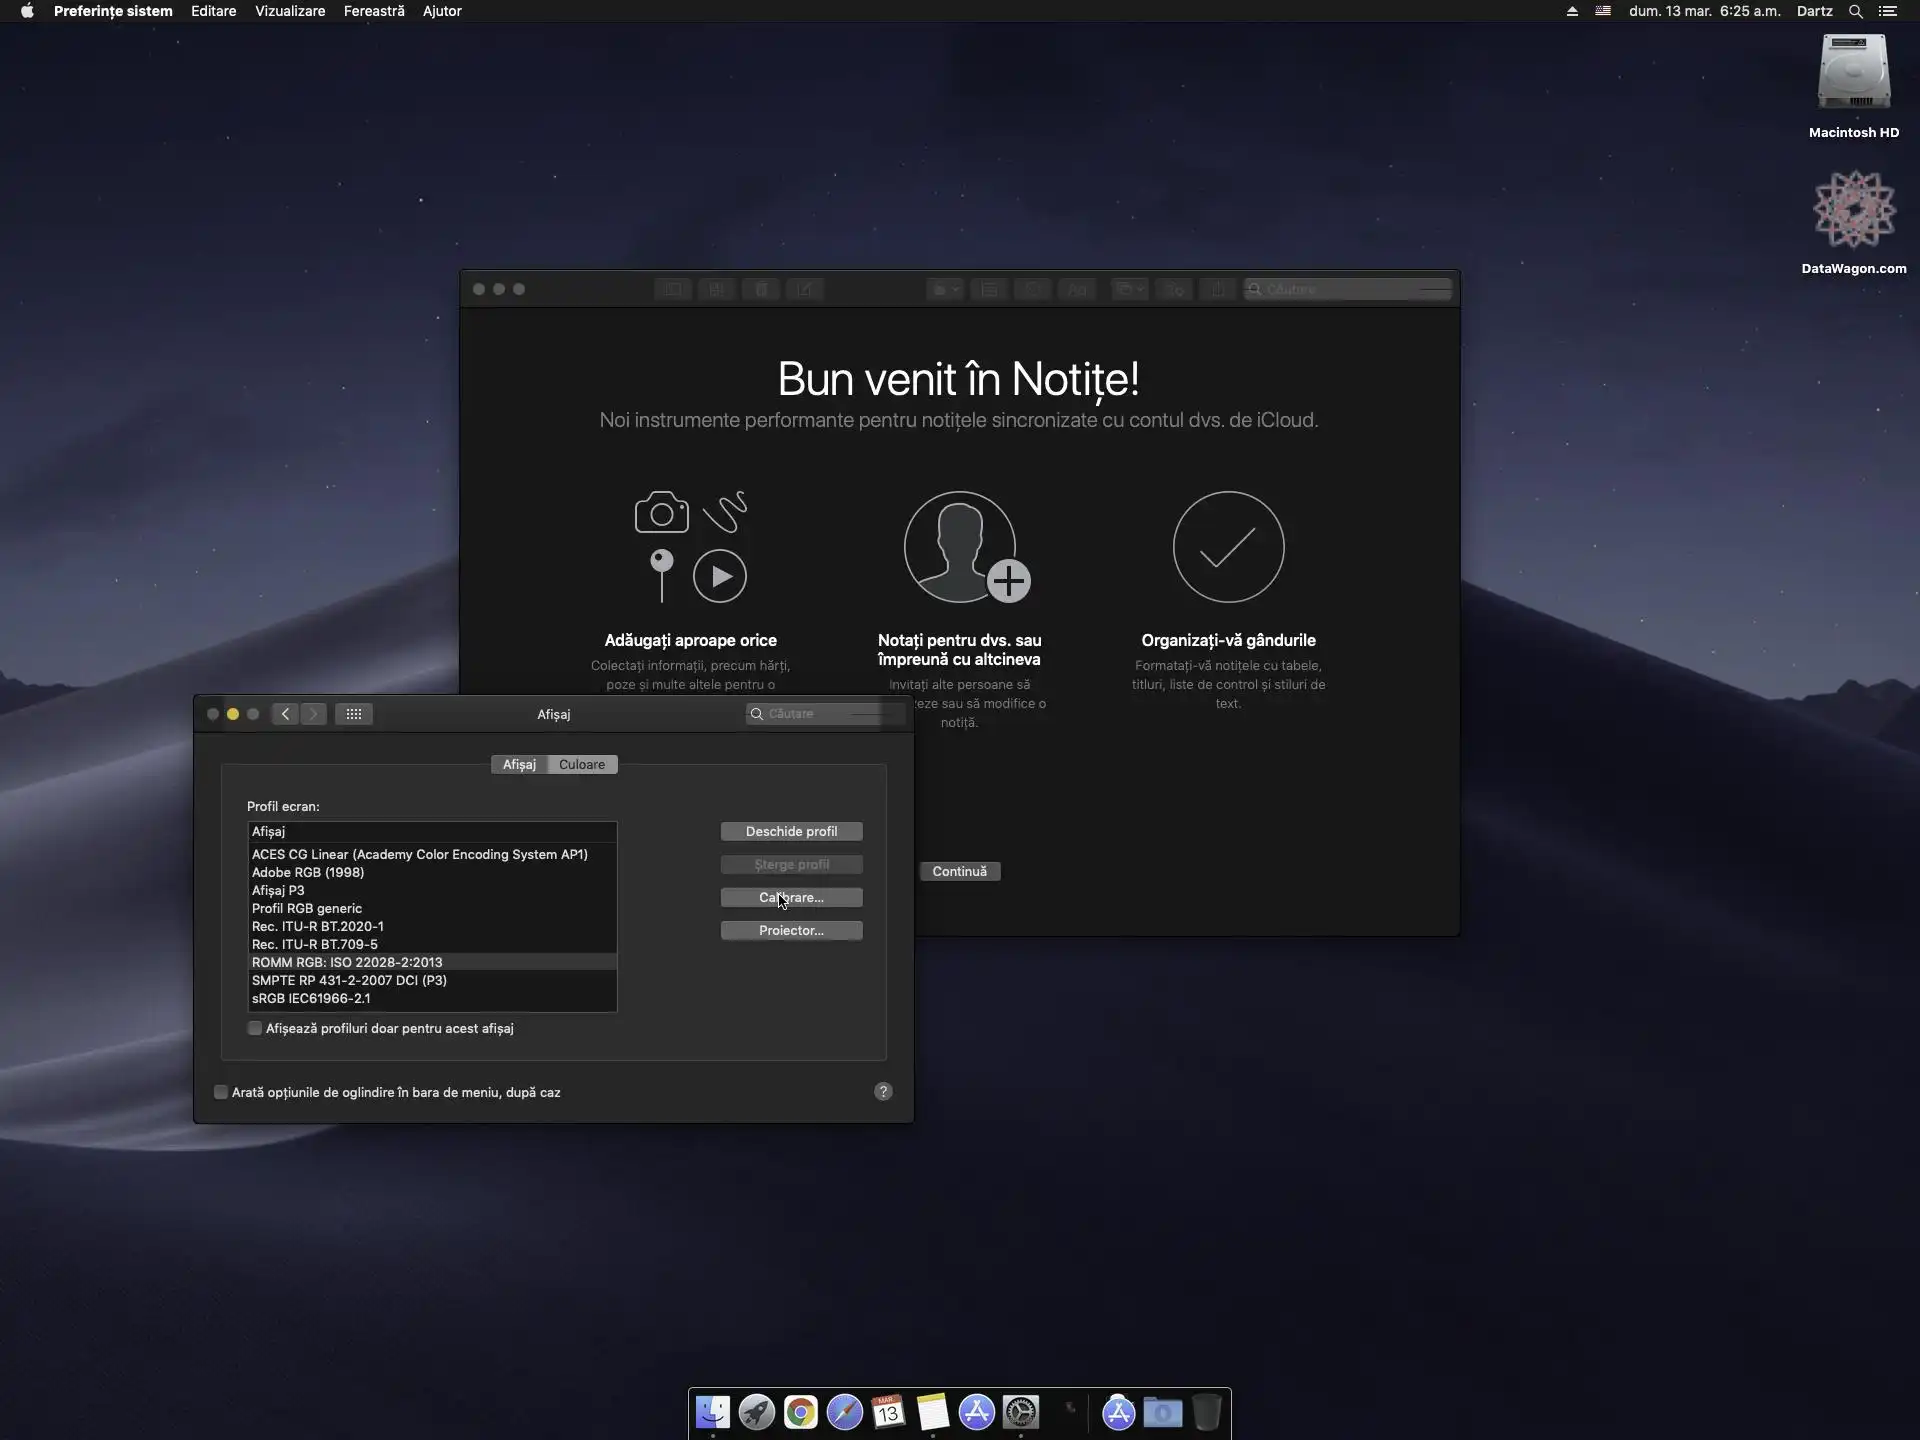1920x1440 pixels.
Task: Click the Proiector... button
Action: click(791, 930)
